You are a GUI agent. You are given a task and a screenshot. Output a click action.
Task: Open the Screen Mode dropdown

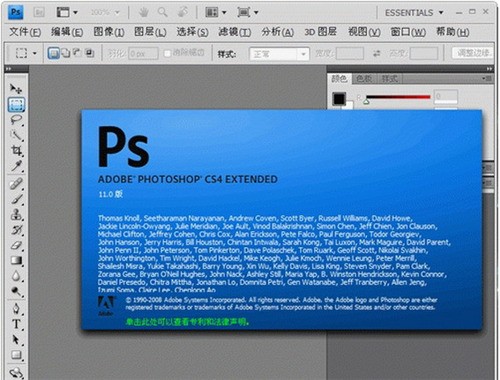[248, 13]
